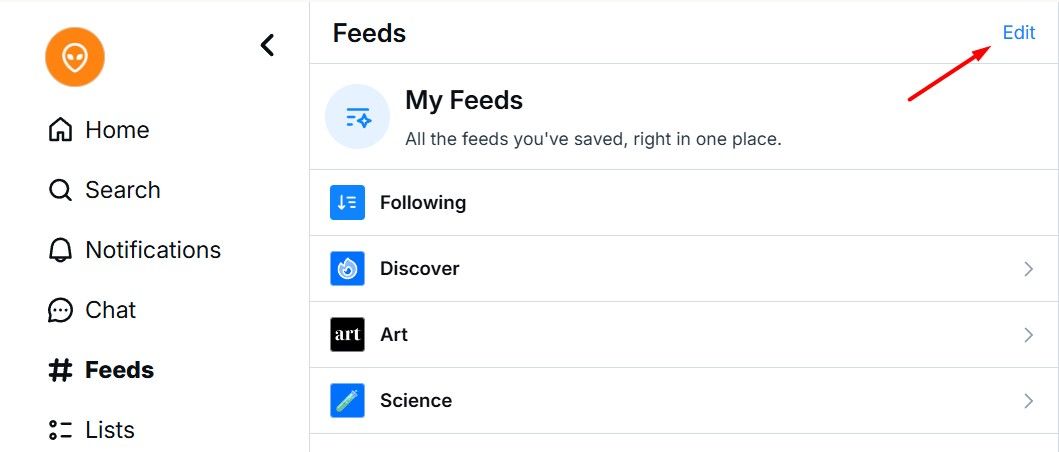
Task: Click the Lists icon in sidebar
Action: [x=61, y=430]
